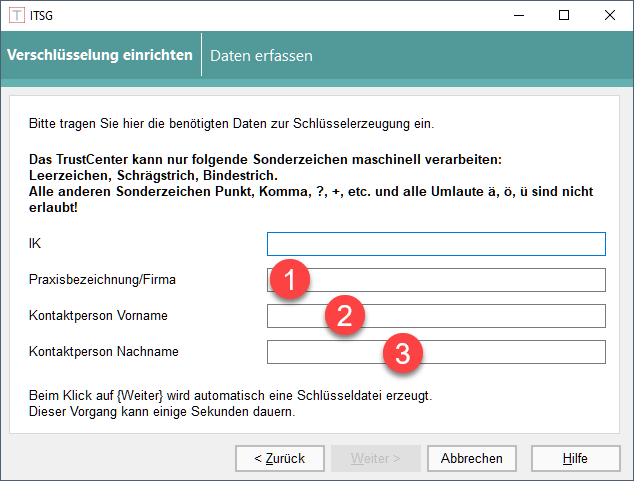Click the 'IK' field label
The height and width of the screenshot is (481, 634).
click(x=36, y=244)
